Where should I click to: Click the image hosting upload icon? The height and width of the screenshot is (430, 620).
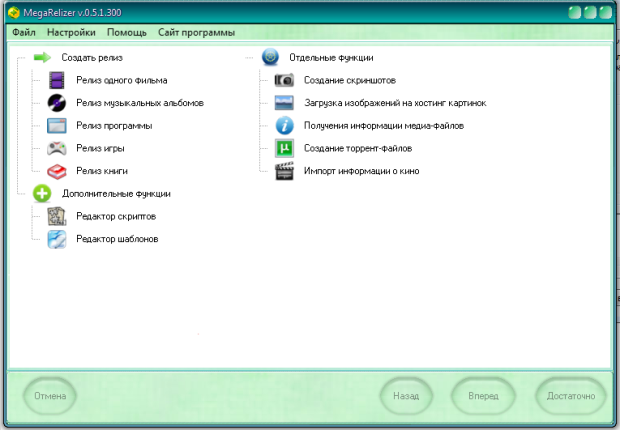click(x=285, y=103)
